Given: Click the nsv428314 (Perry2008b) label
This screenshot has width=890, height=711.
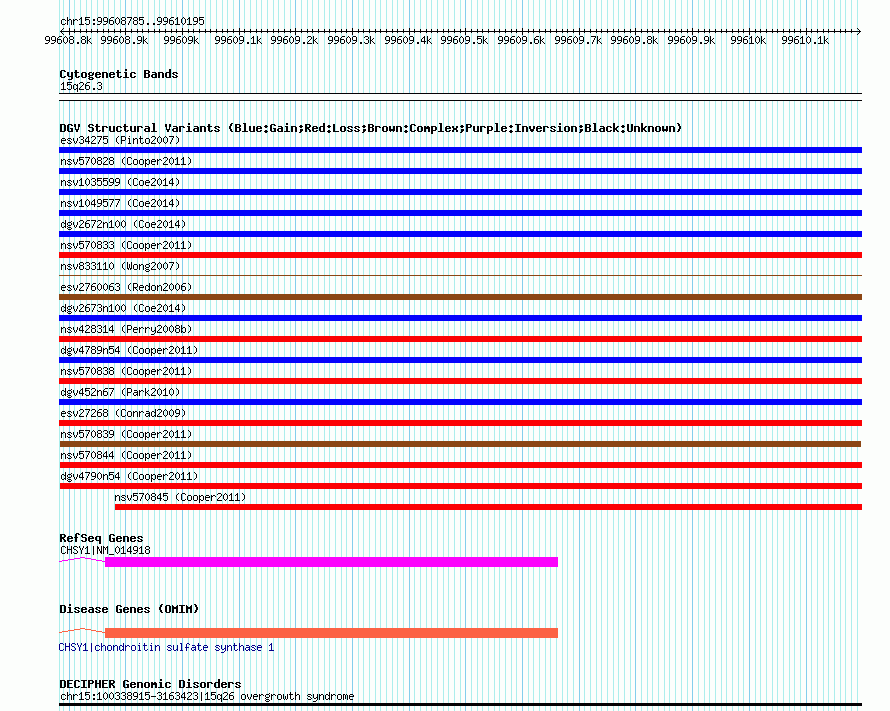Looking at the screenshot, I should click(x=126, y=329).
